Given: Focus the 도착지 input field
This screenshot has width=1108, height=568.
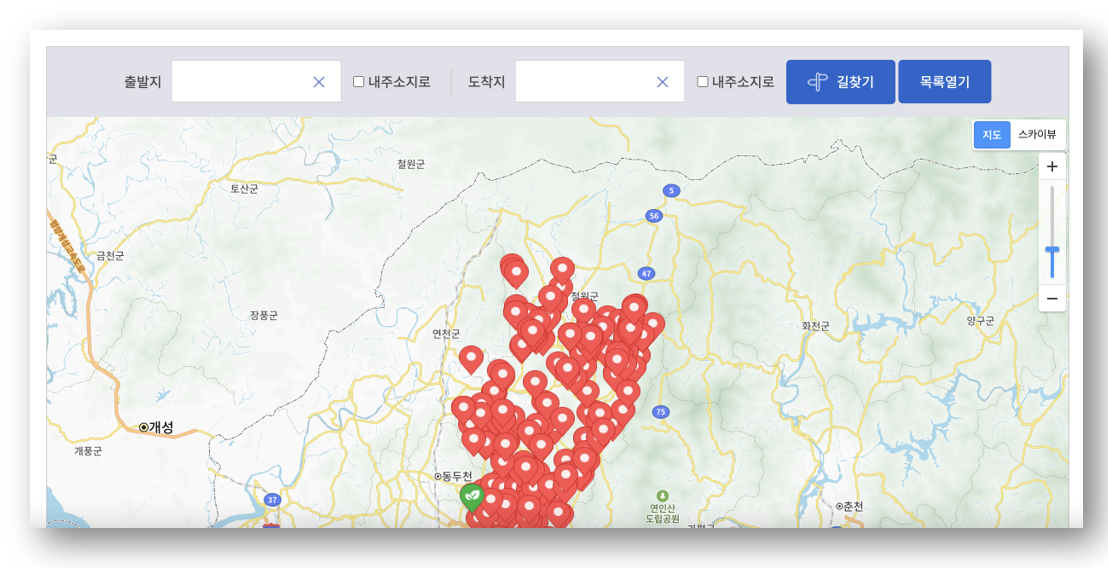Looking at the screenshot, I should pos(599,82).
